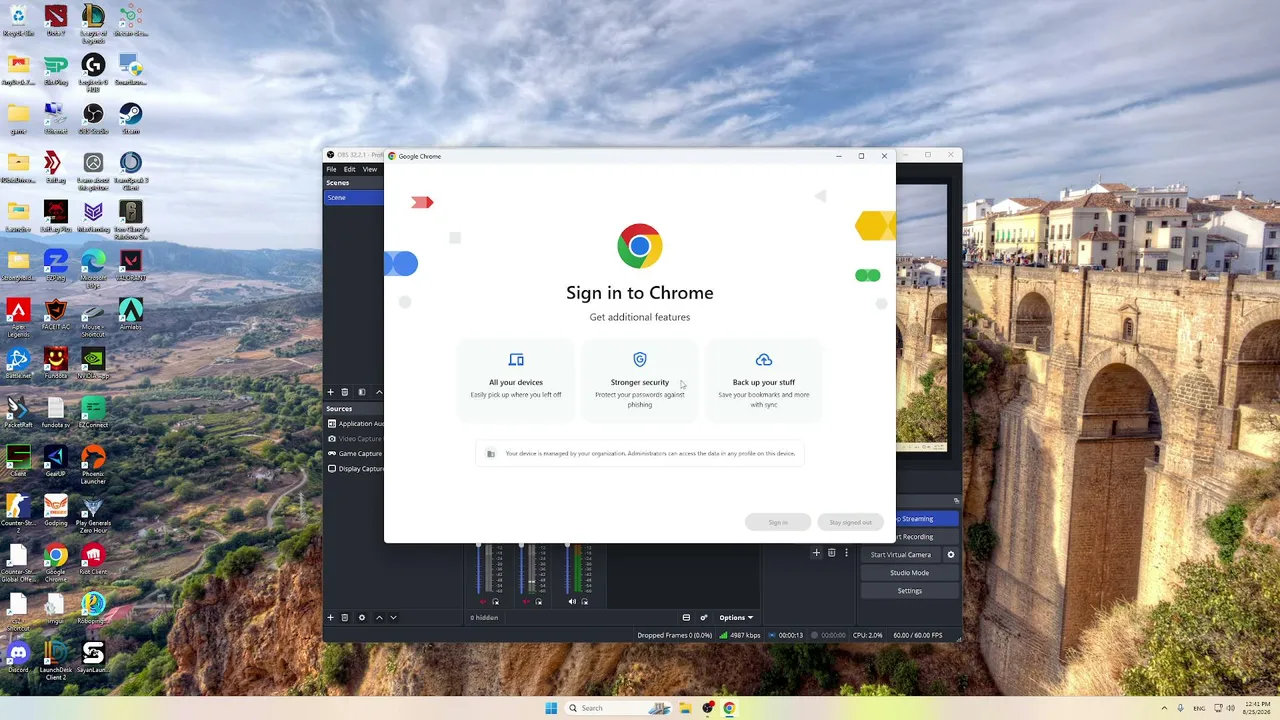This screenshot has height=720, width=1280.
Task: Click the 'Dropped Frames 0 (0.0%)' status
Action: point(675,635)
